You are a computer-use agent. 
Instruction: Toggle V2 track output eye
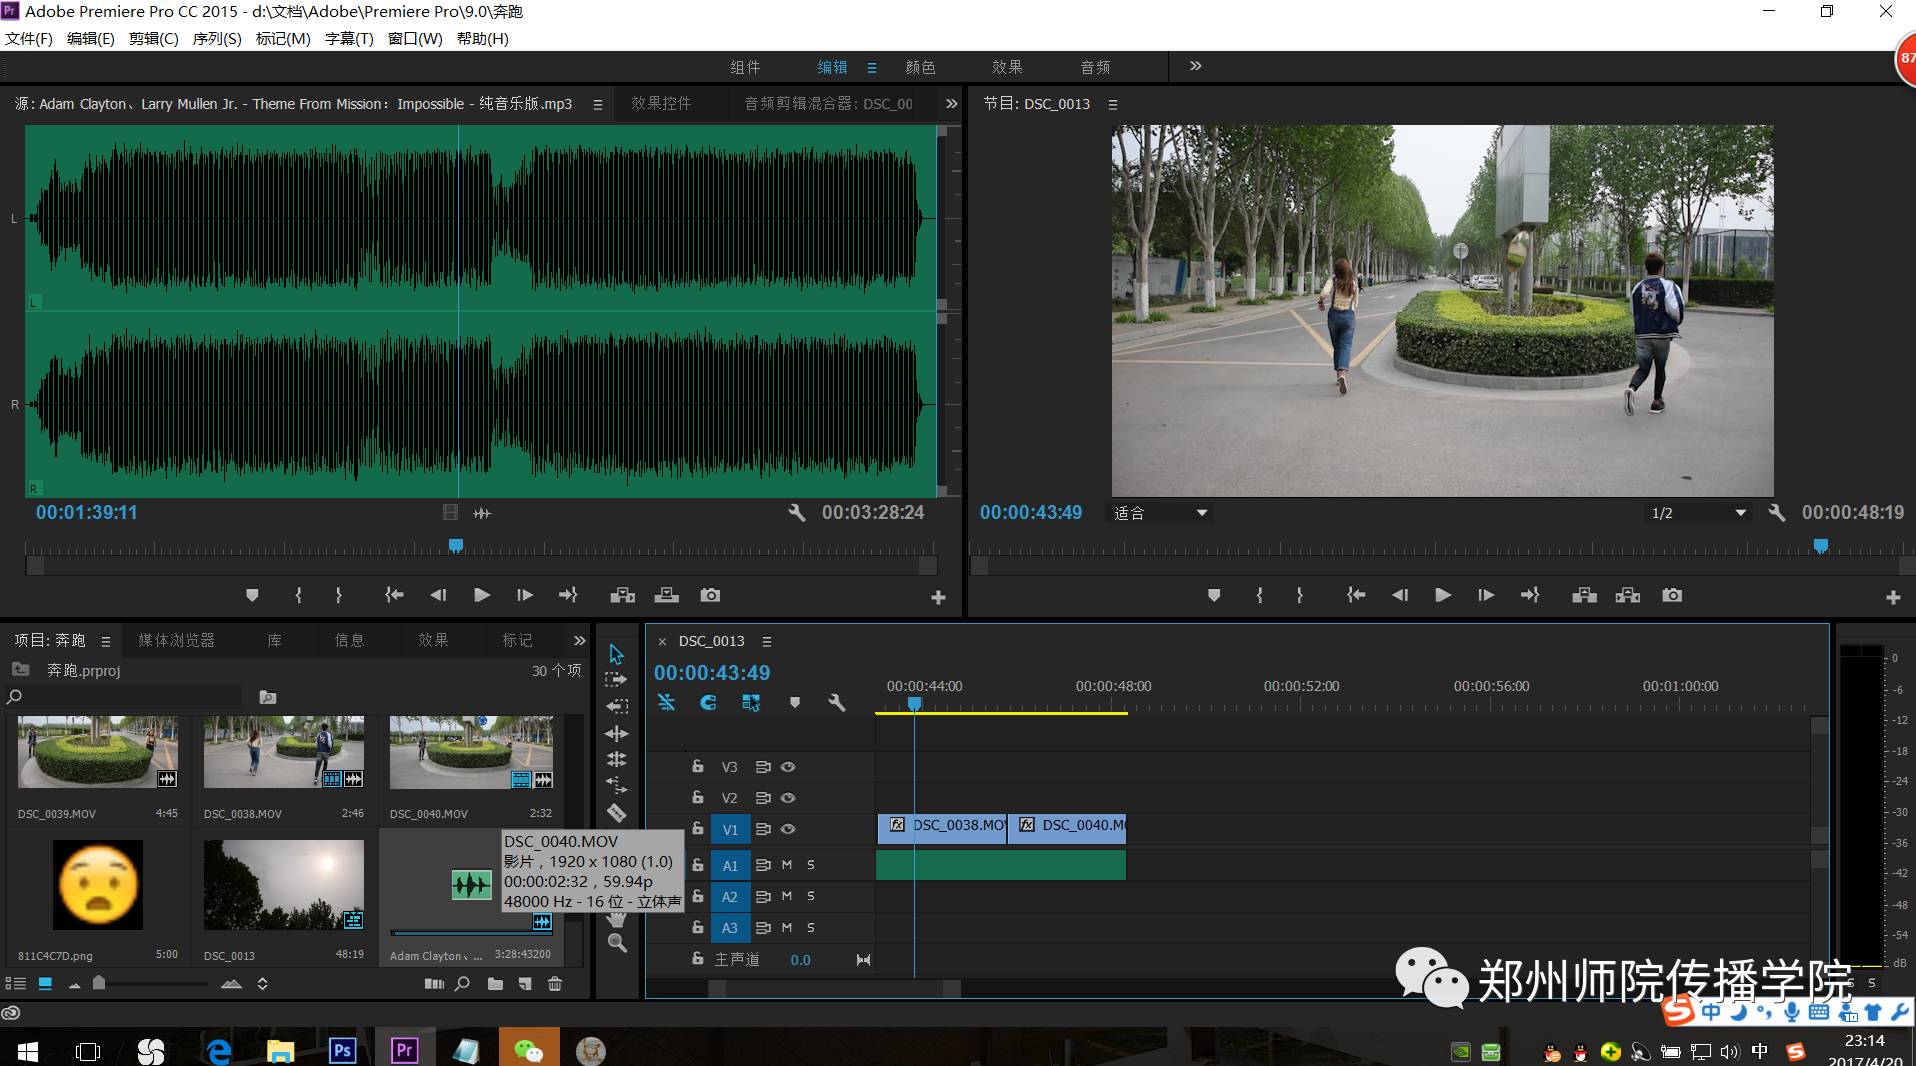click(788, 798)
